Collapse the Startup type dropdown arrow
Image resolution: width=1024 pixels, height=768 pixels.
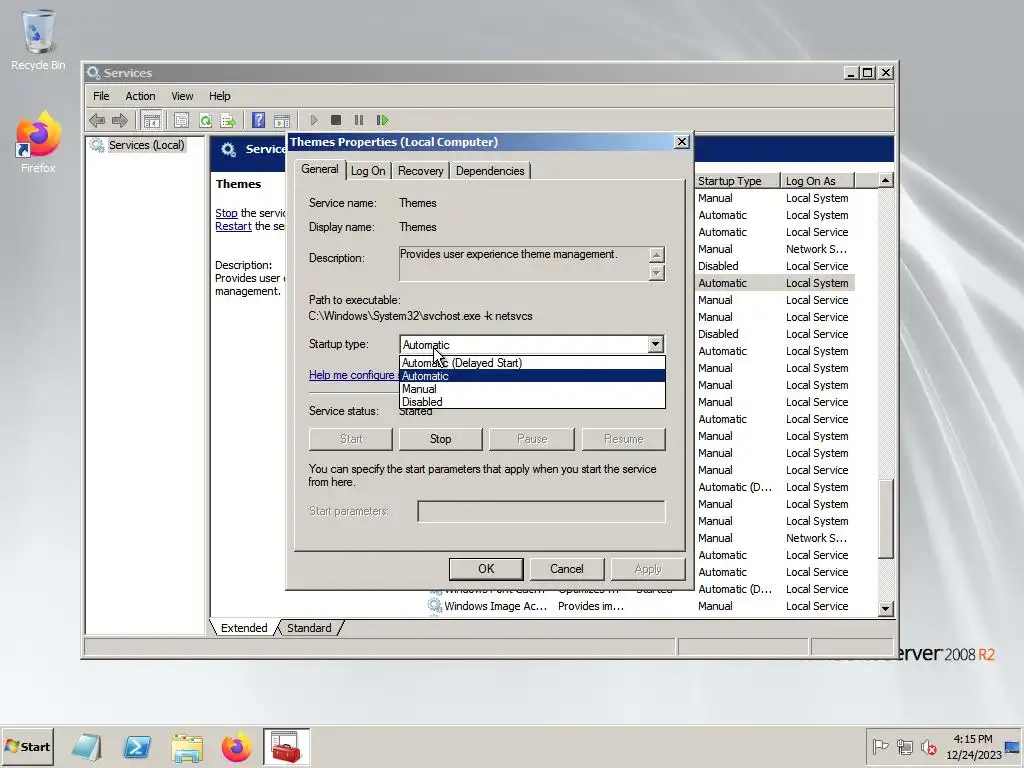pyautogui.click(x=655, y=344)
